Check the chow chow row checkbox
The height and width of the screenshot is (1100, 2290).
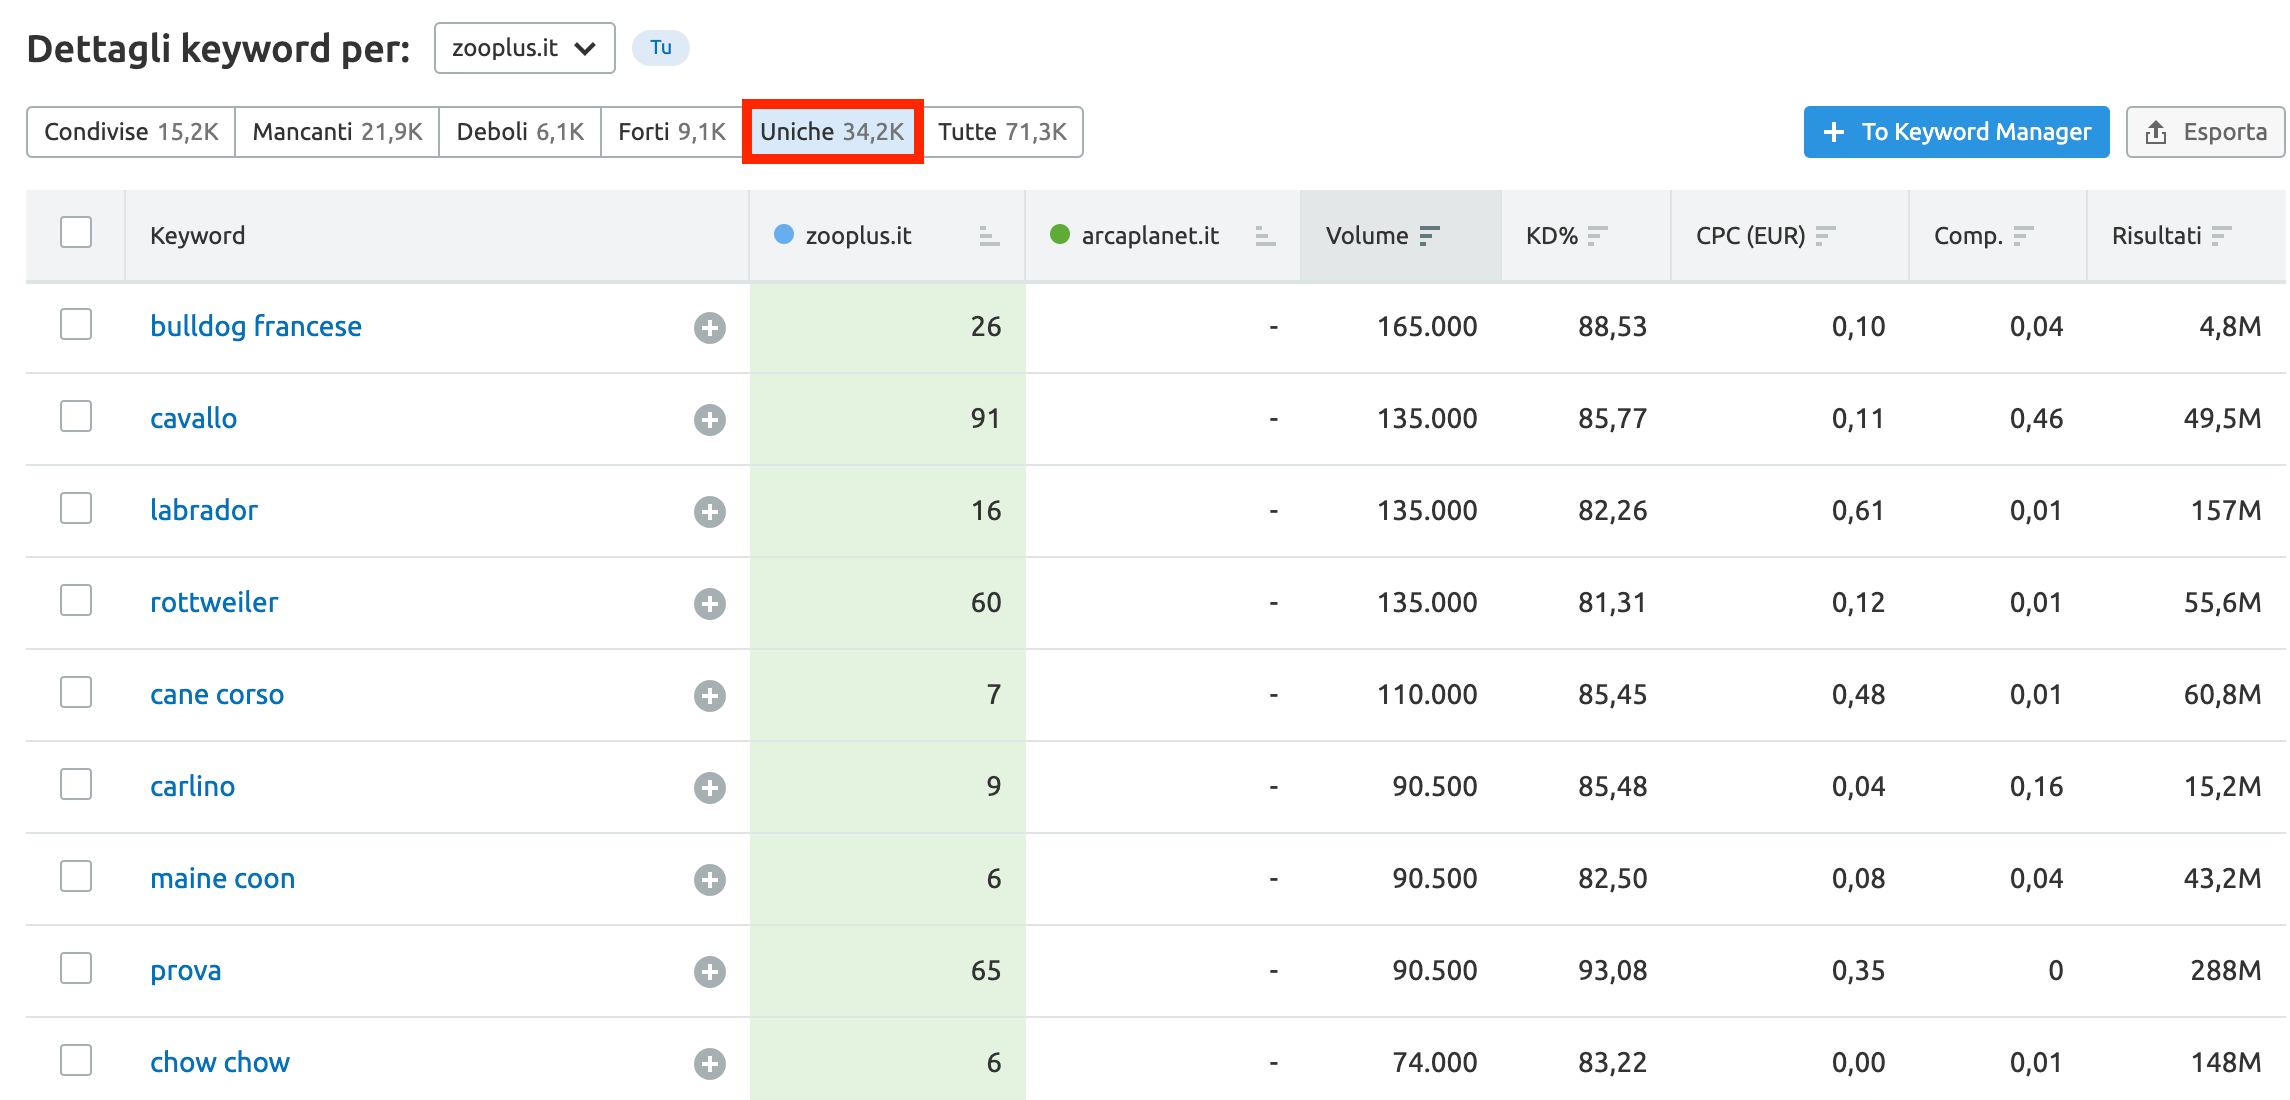coord(76,1060)
